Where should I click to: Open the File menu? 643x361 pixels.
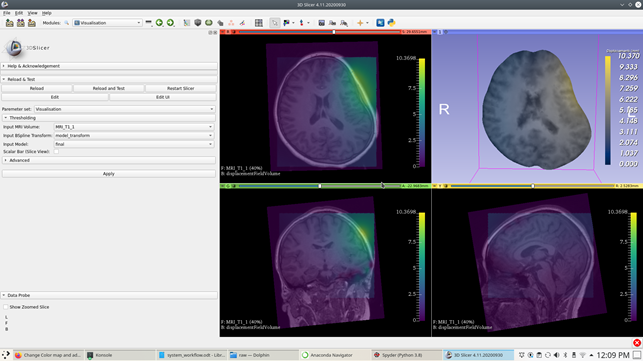click(x=7, y=13)
